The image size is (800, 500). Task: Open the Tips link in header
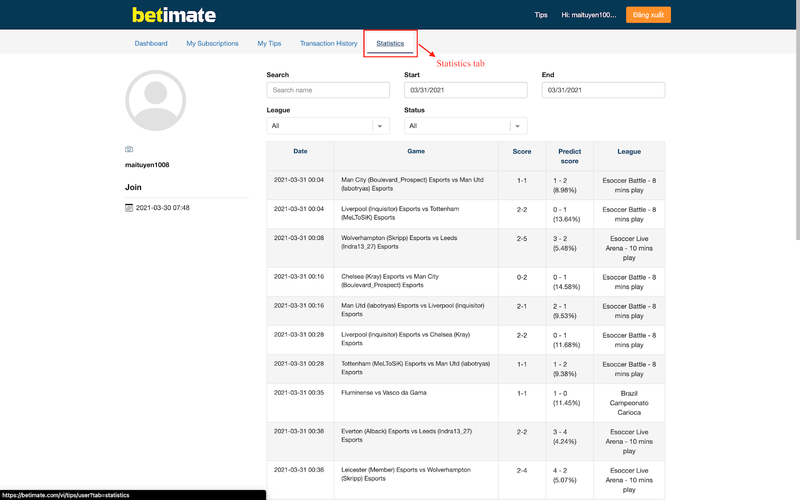click(x=541, y=16)
